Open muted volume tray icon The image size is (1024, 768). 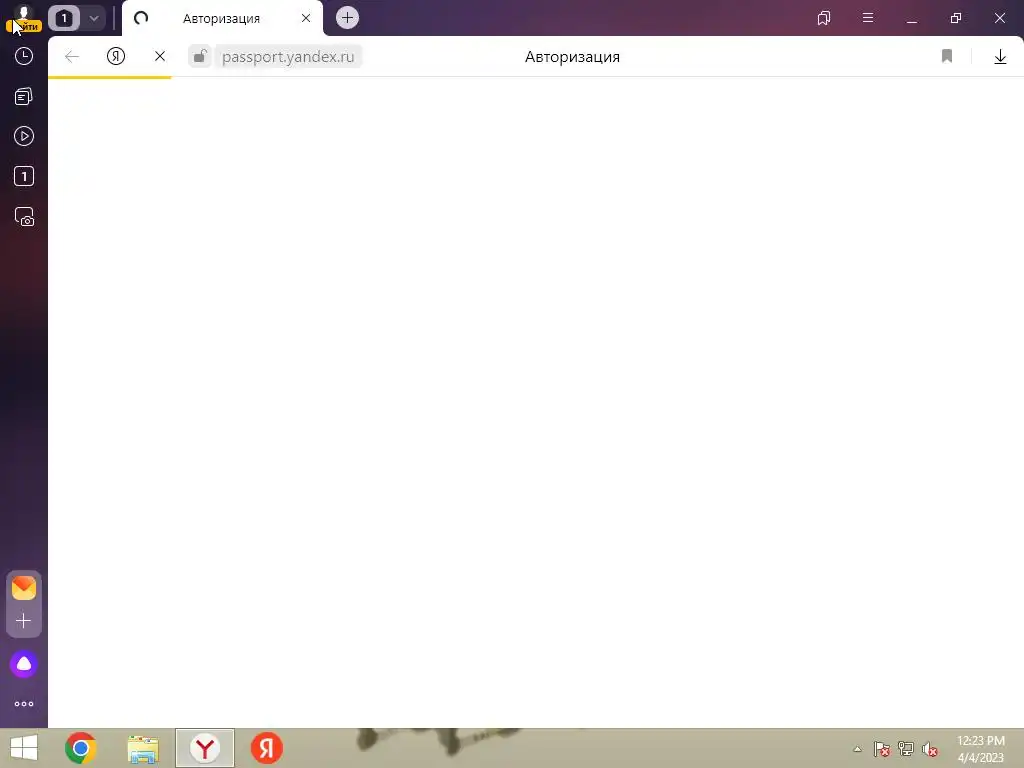[x=930, y=749]
